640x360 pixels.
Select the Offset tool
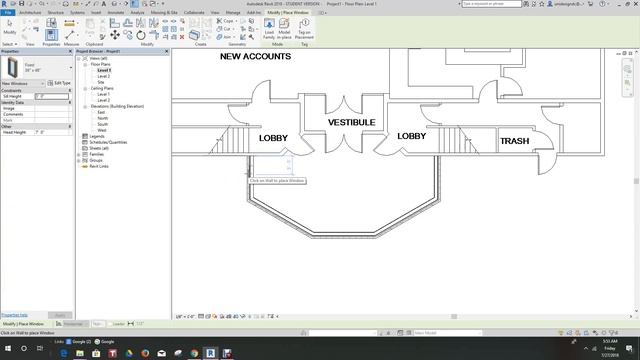pyautogui.click(x=128, y=23)
